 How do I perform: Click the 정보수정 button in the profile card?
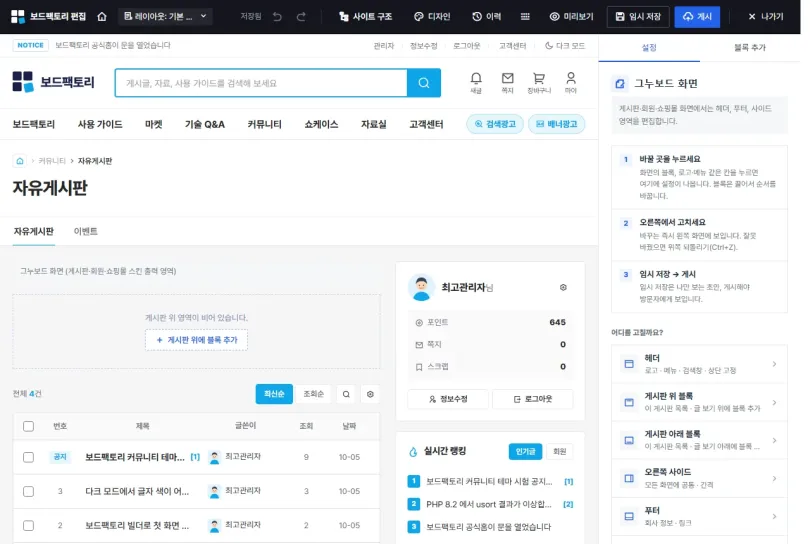pos(448,399)
